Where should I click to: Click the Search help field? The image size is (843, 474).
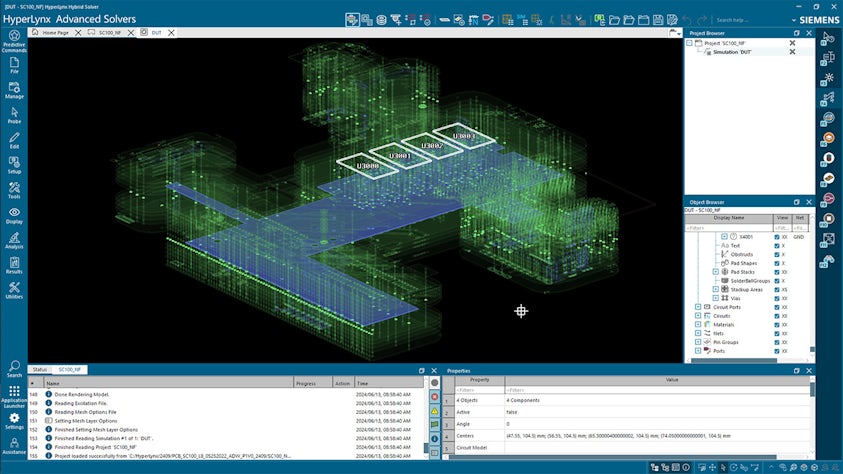[x=752, y=20]
